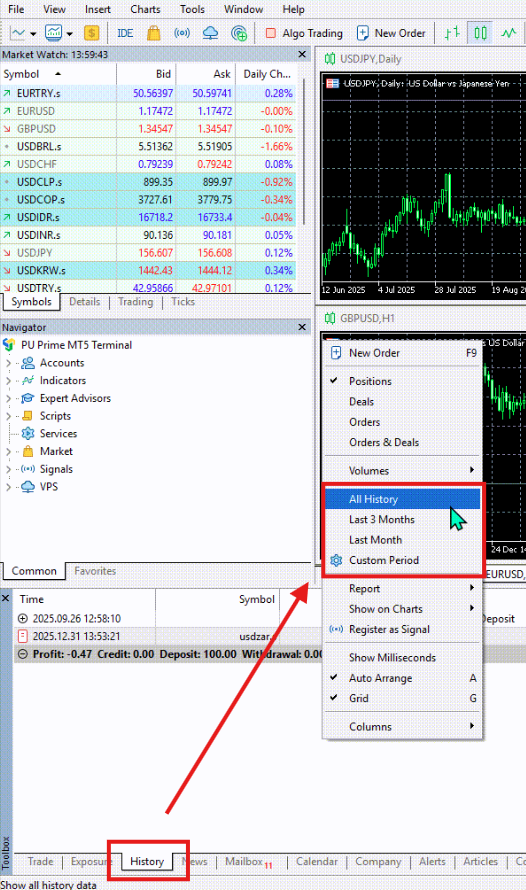Open the View menu
This screenshot has width=526, height=890.
click(x=54, y=9)
